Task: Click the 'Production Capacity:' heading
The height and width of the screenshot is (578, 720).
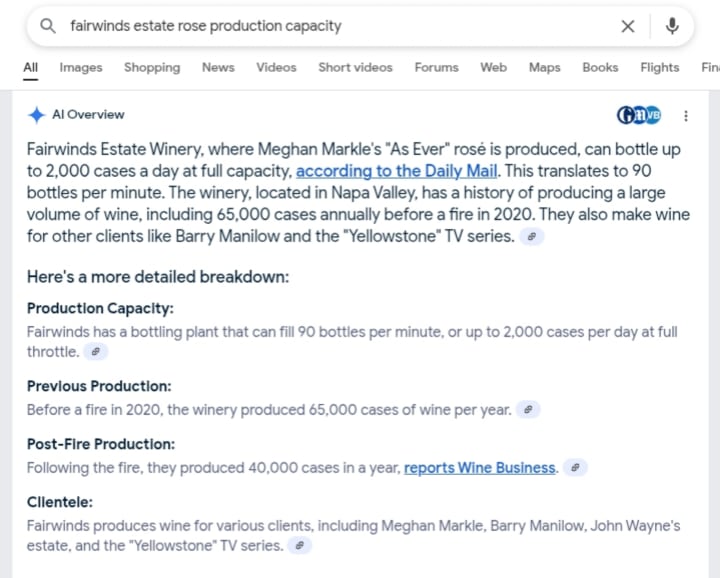Action: (x=101, y=309)
